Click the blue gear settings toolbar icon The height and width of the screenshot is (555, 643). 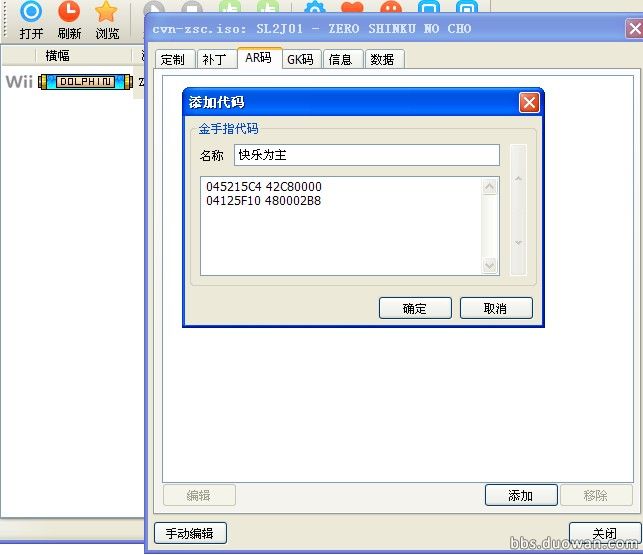pos(315,8)
